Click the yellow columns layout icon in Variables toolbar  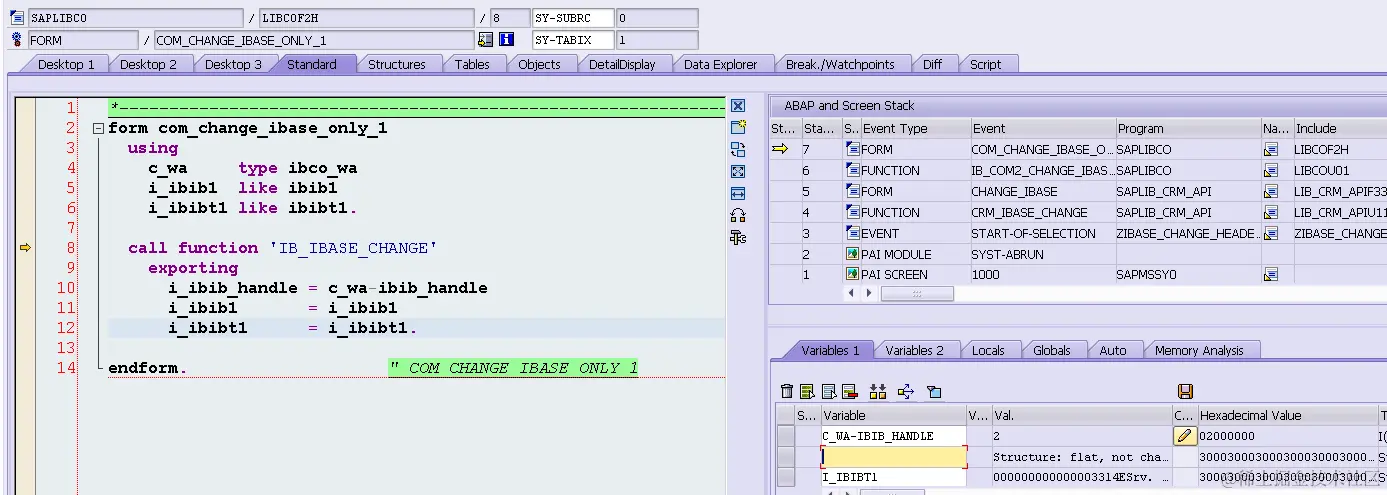(x=878, y=391)
